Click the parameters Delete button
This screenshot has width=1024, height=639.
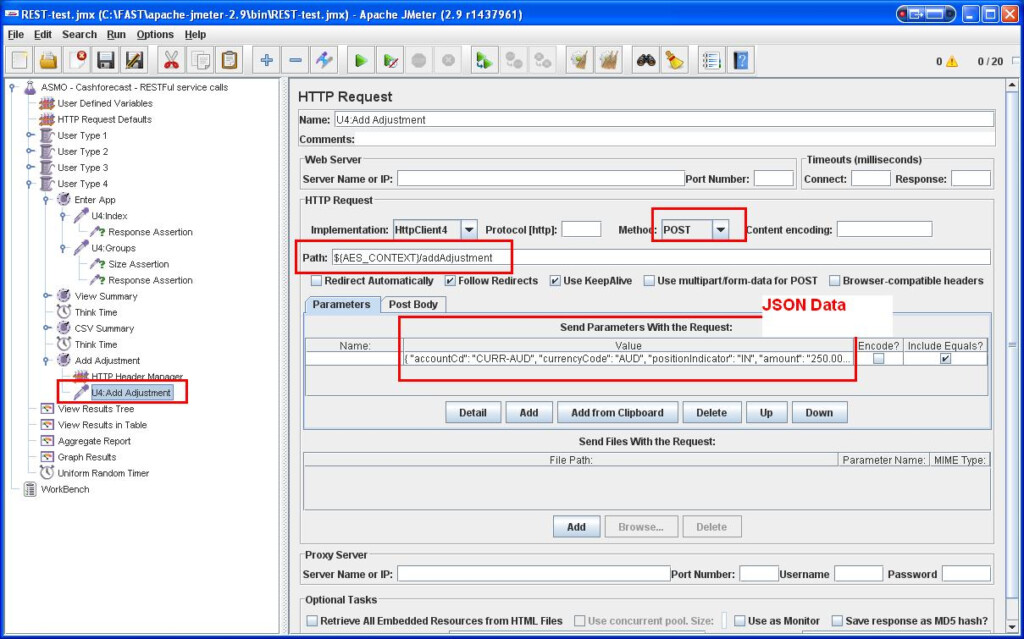(711, 412)
